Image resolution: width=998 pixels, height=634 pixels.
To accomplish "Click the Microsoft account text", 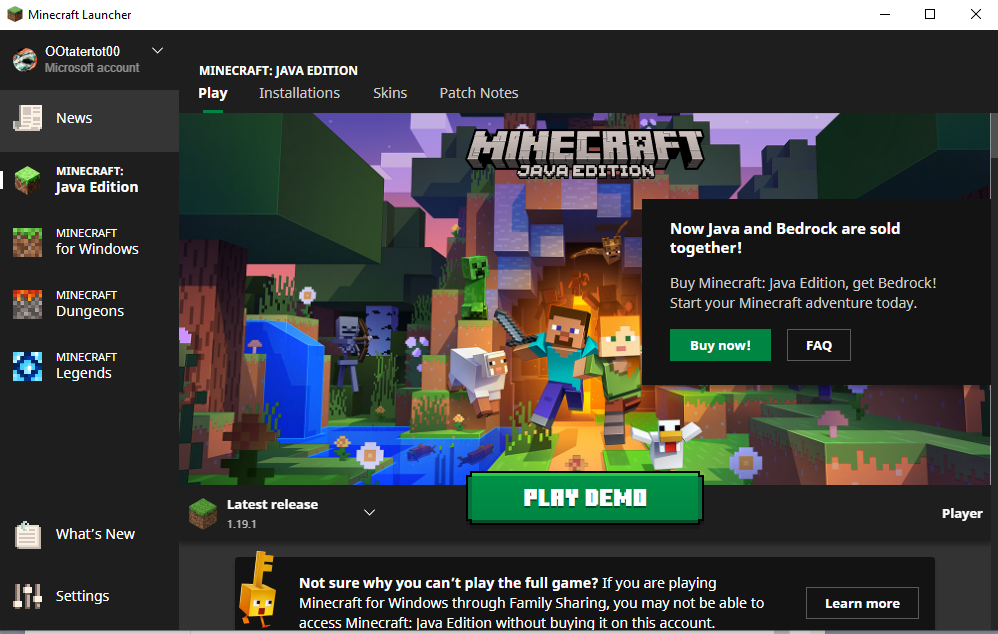I will coord(92,67).
